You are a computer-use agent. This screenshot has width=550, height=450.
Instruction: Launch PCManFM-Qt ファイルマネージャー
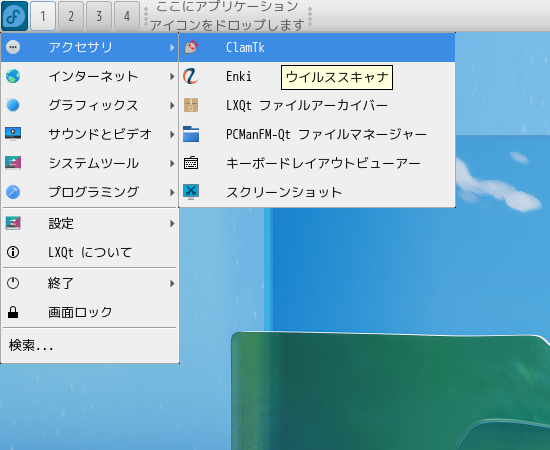[317, 134]
